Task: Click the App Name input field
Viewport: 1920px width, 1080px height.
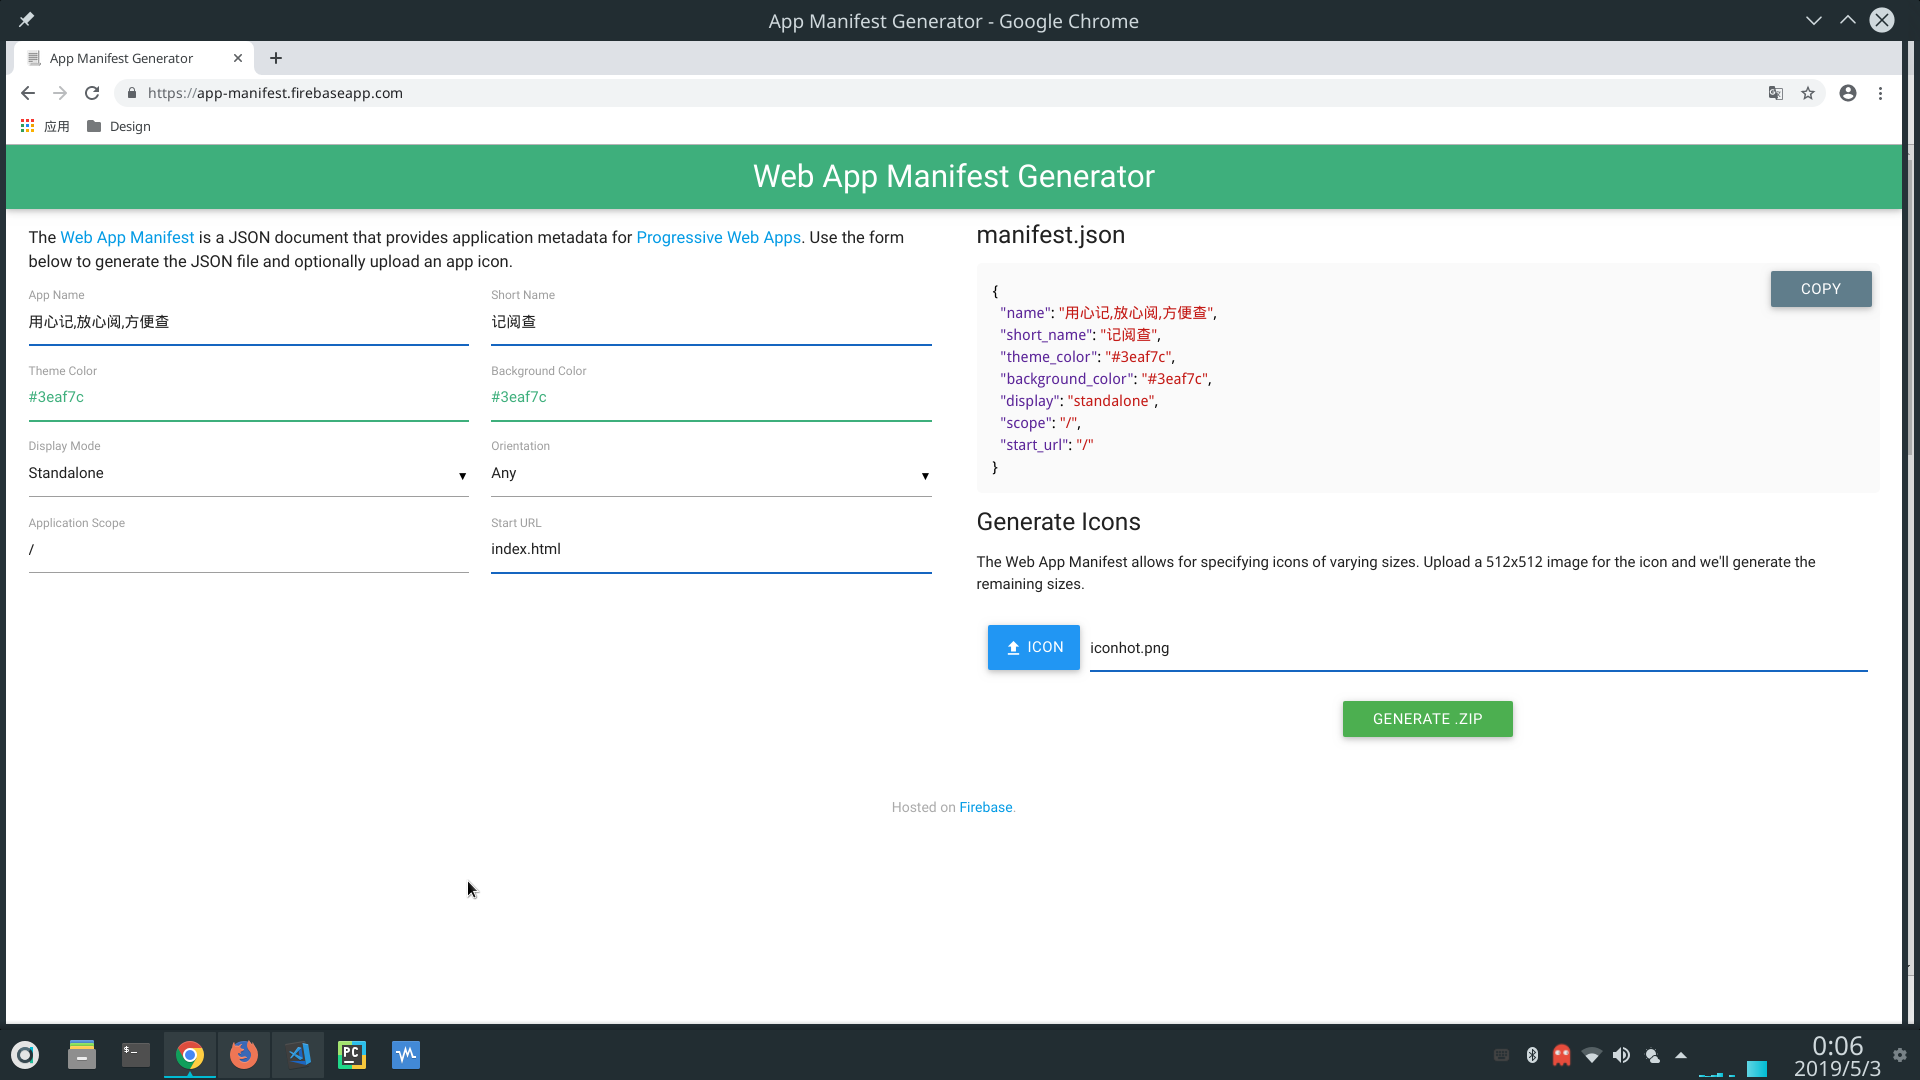Action: pyautogui.click(x=248, y=322)
